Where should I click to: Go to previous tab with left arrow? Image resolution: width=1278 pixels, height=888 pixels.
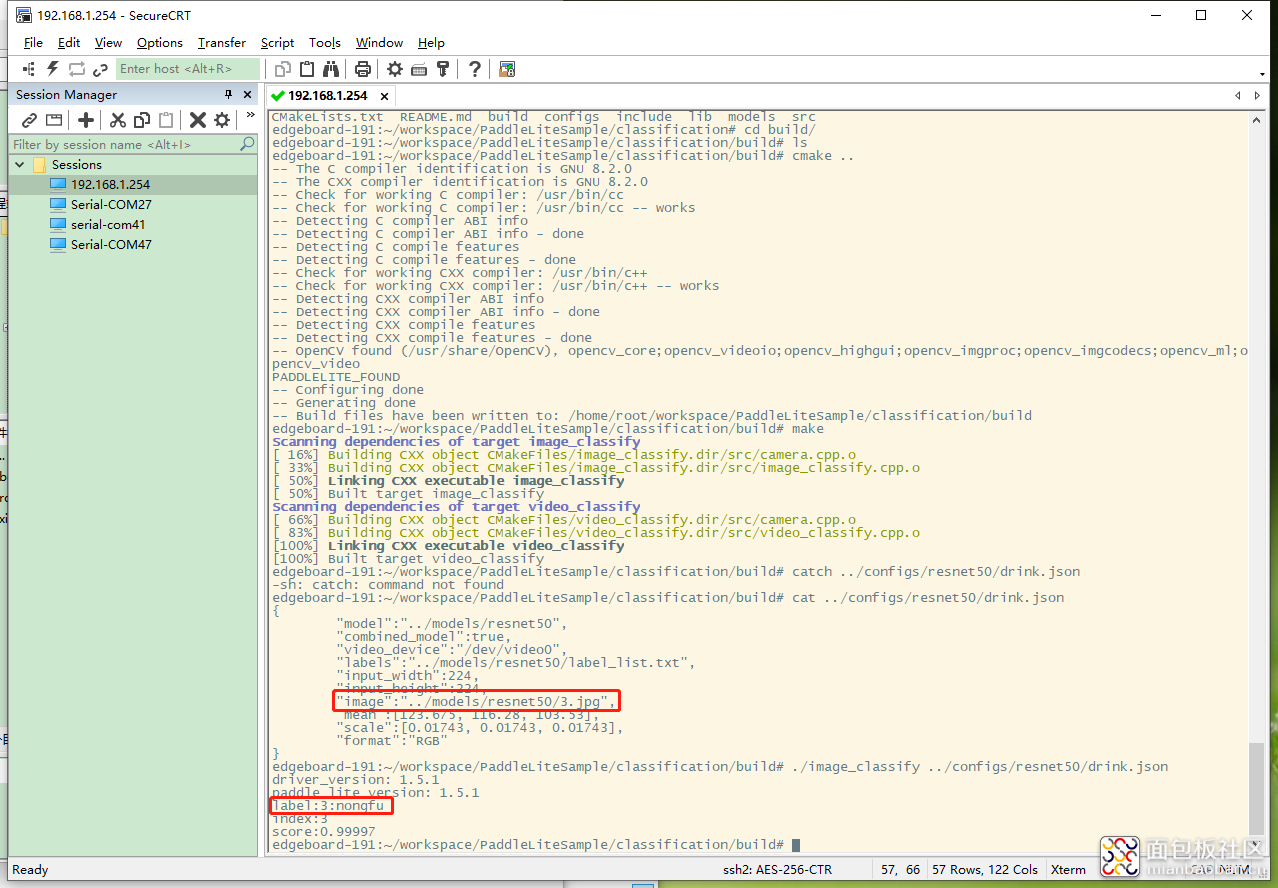pos(1240,96)
